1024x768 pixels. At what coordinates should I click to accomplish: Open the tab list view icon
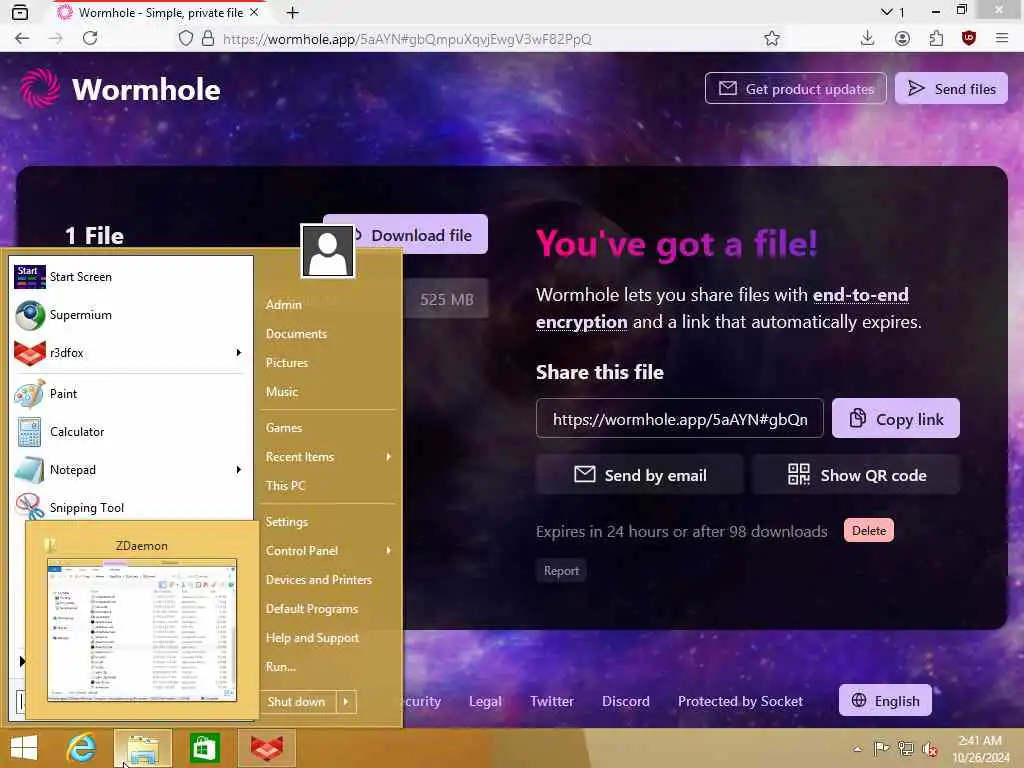coord(20,12)
